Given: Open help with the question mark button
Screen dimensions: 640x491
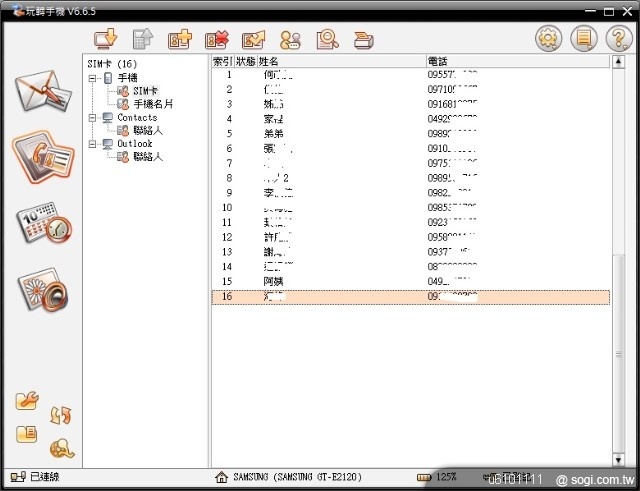Looking at the screenshot, I should [619, 39].
